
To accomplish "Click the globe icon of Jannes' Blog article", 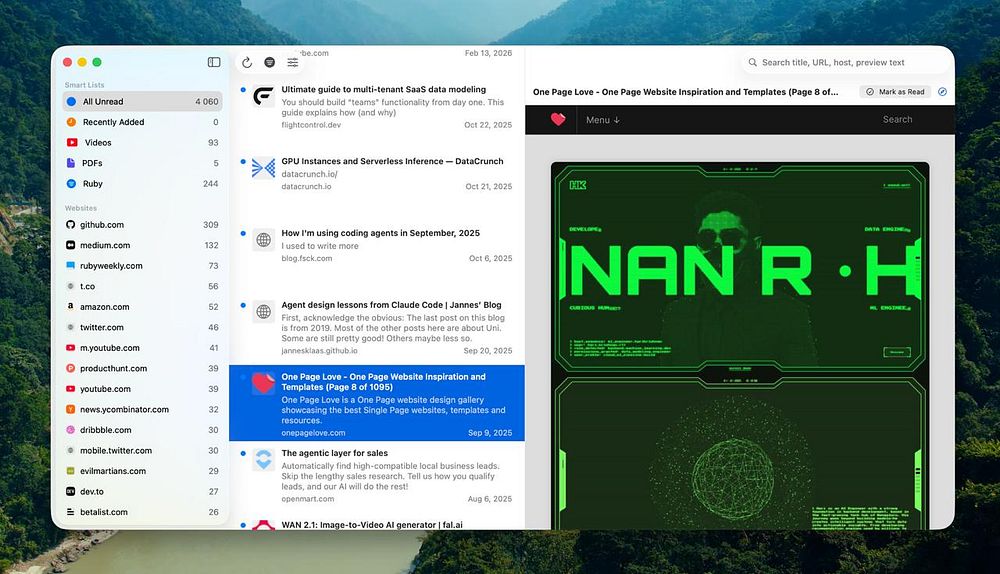I will (x=263, y=311).
